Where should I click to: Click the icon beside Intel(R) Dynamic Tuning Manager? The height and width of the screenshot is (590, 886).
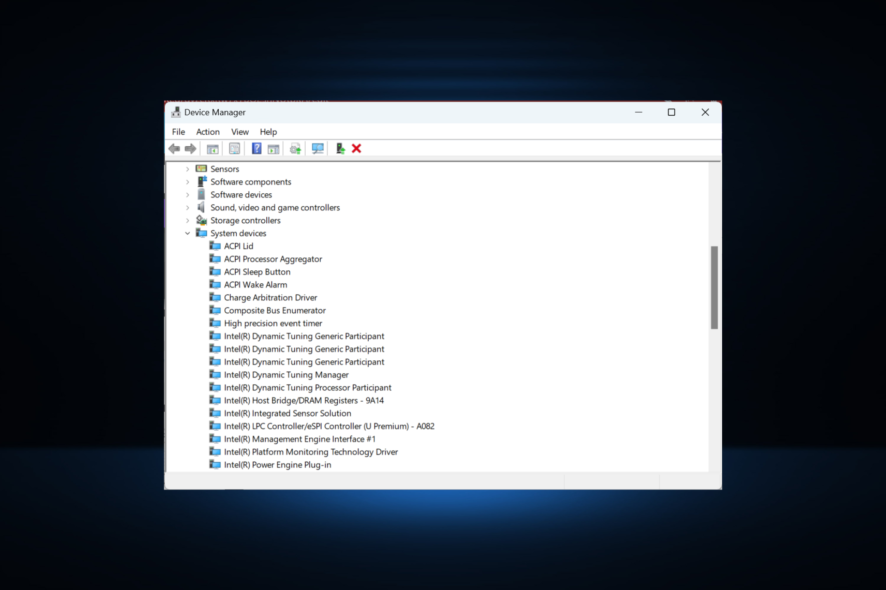click(215, 375)
